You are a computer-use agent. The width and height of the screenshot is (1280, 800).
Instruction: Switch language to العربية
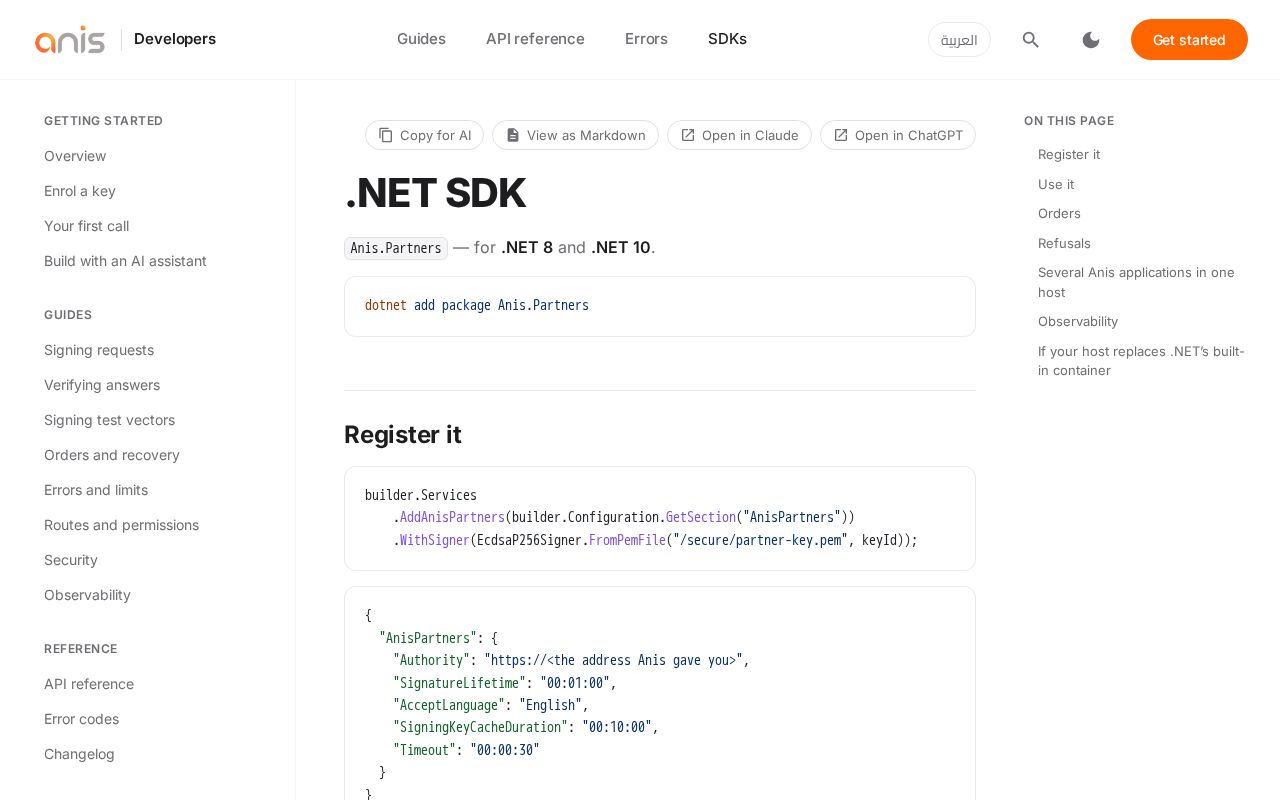959,40
